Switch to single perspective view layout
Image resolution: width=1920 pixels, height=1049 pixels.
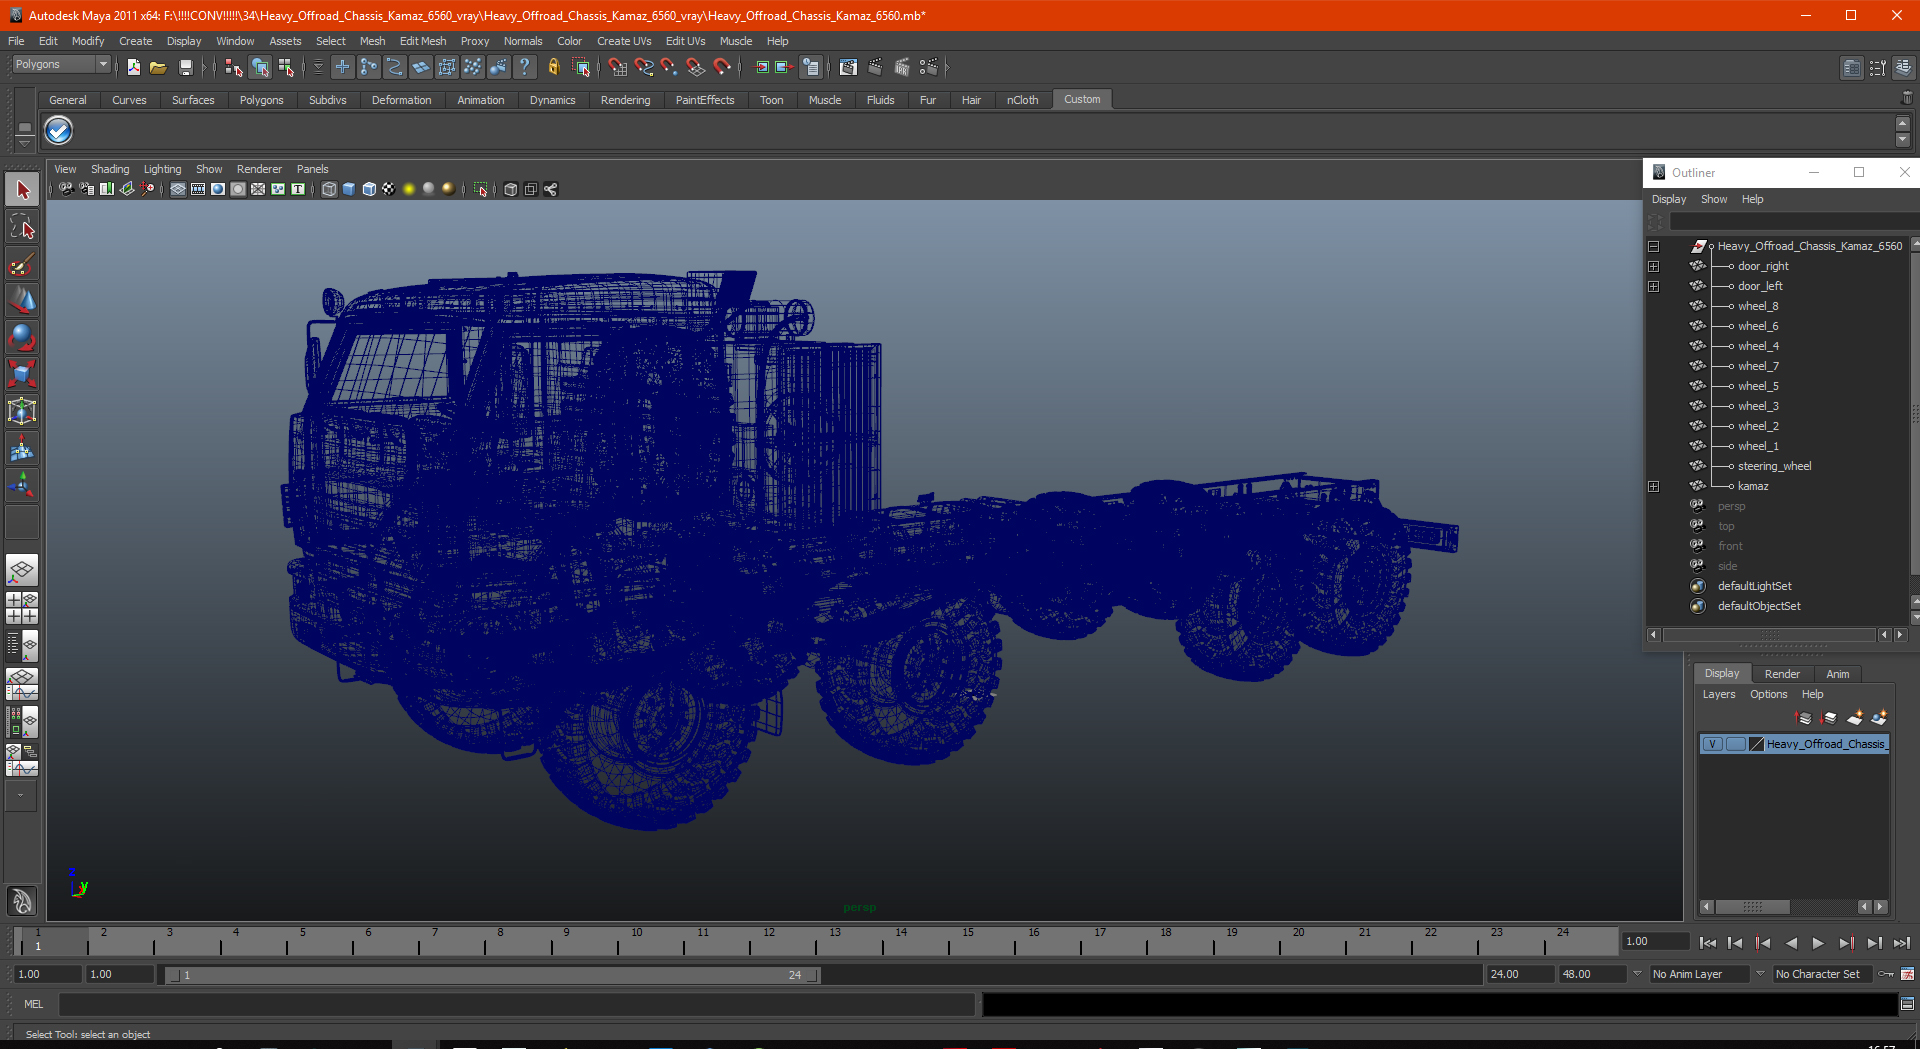(x=22, y=571)
